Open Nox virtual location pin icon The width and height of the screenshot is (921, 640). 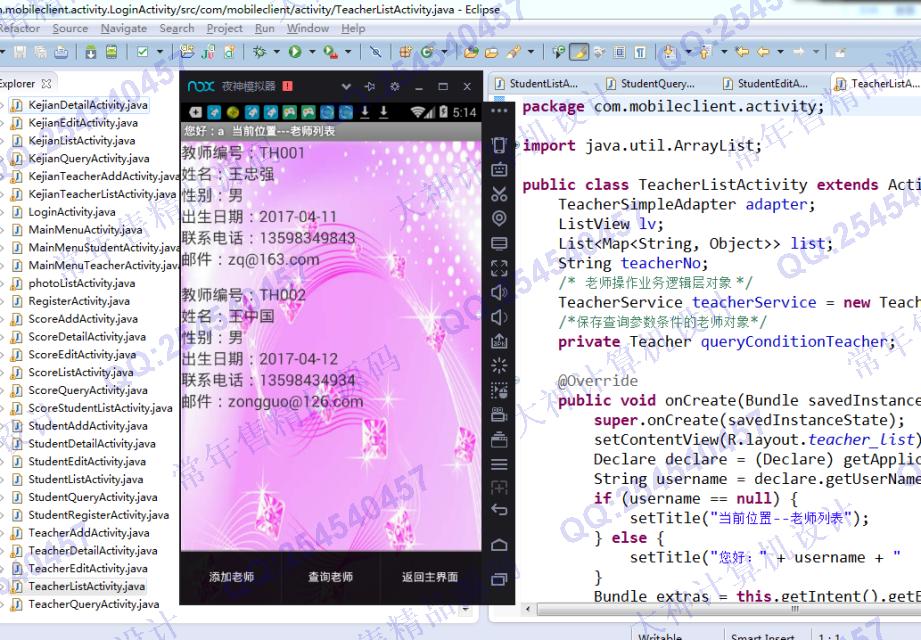click(x=499, y=218)
